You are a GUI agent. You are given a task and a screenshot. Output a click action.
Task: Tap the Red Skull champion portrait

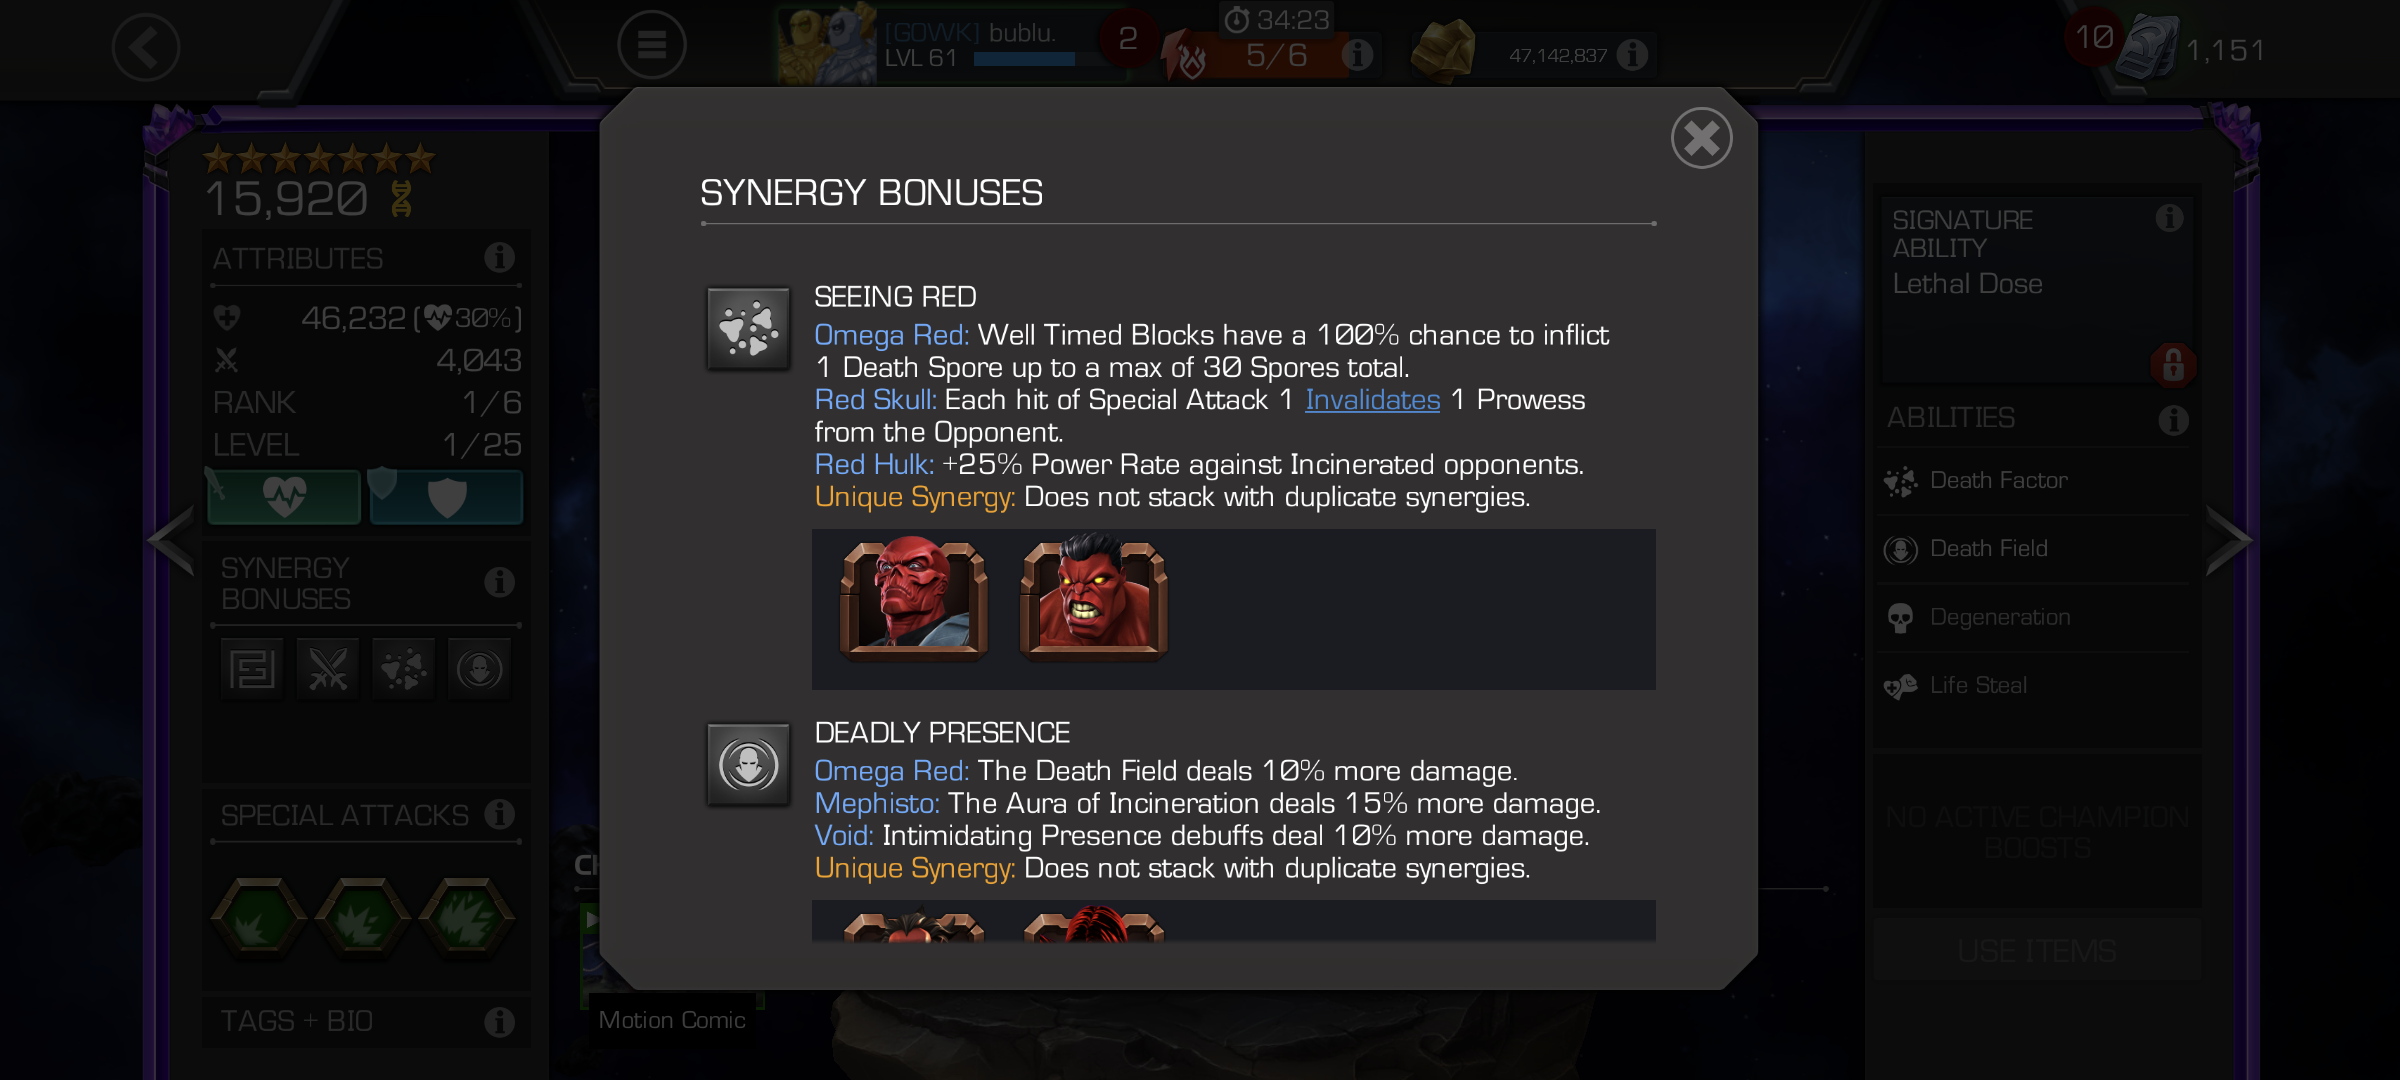pos(913,599)
